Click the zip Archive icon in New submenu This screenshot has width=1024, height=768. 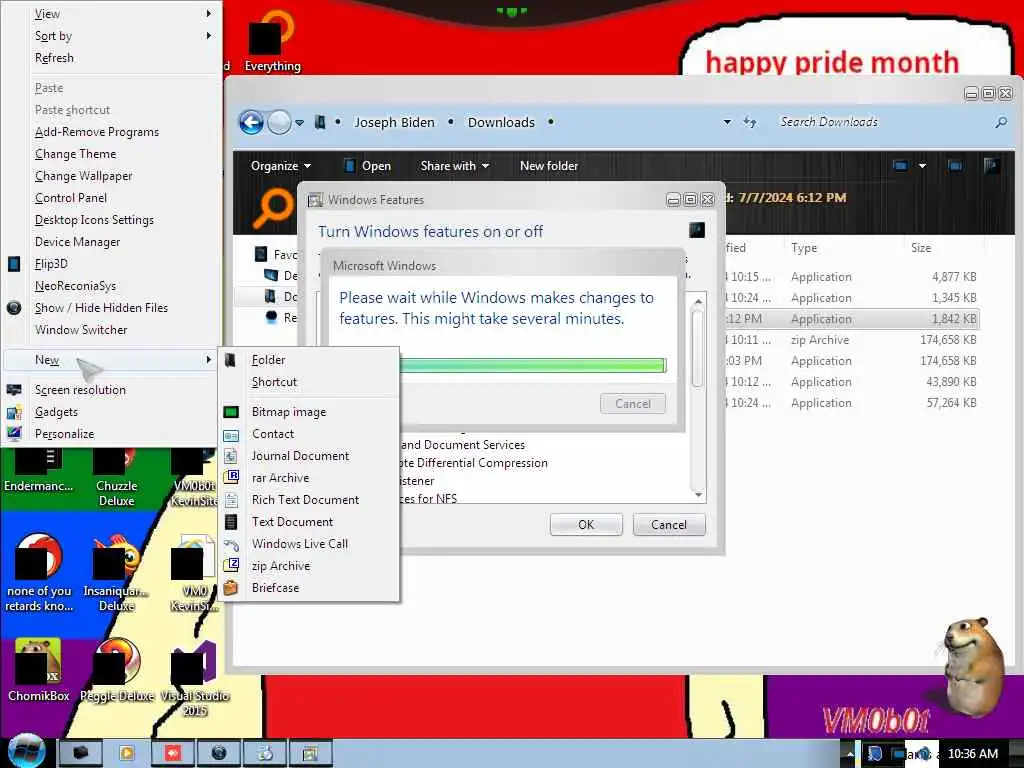point(231,565)
